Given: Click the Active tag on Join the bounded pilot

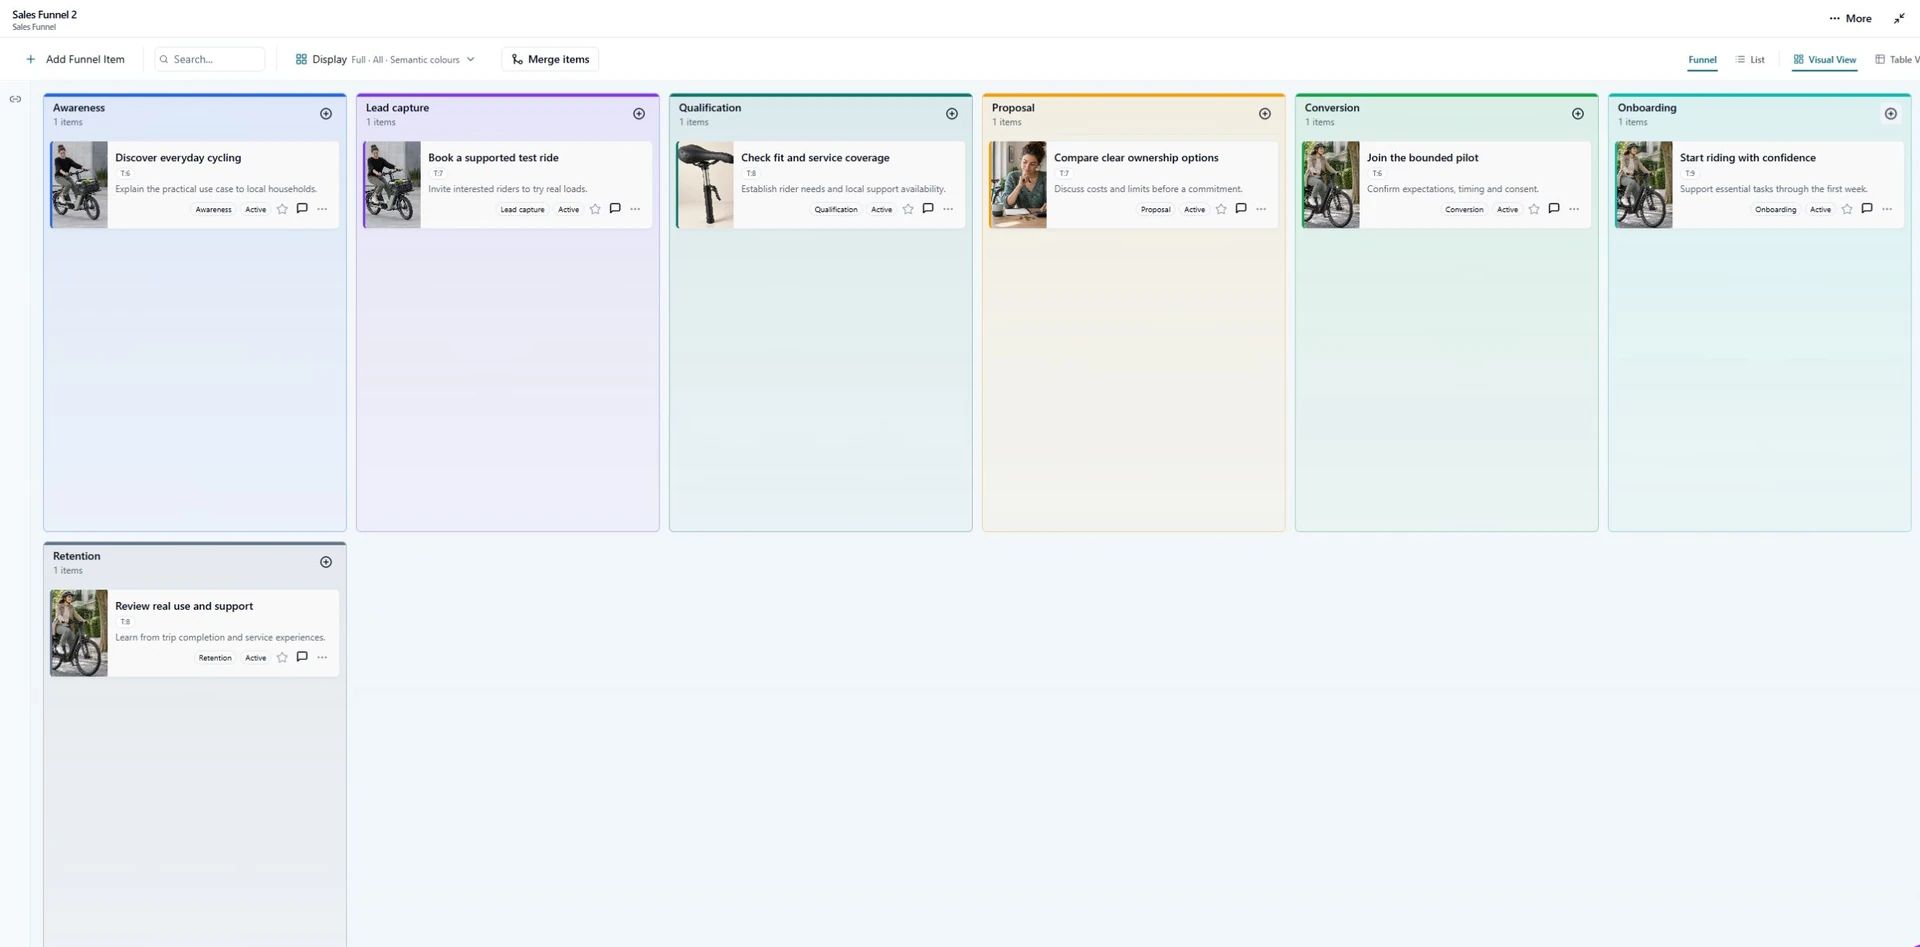Looking at the screenshot, I should coord(1507,209).
